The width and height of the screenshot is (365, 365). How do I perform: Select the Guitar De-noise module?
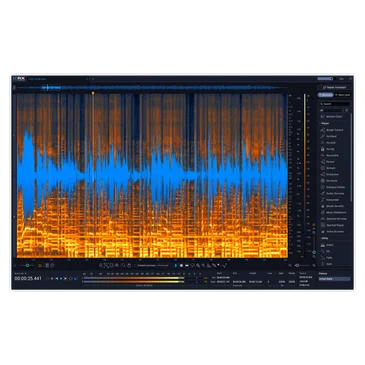coord(334,193)
